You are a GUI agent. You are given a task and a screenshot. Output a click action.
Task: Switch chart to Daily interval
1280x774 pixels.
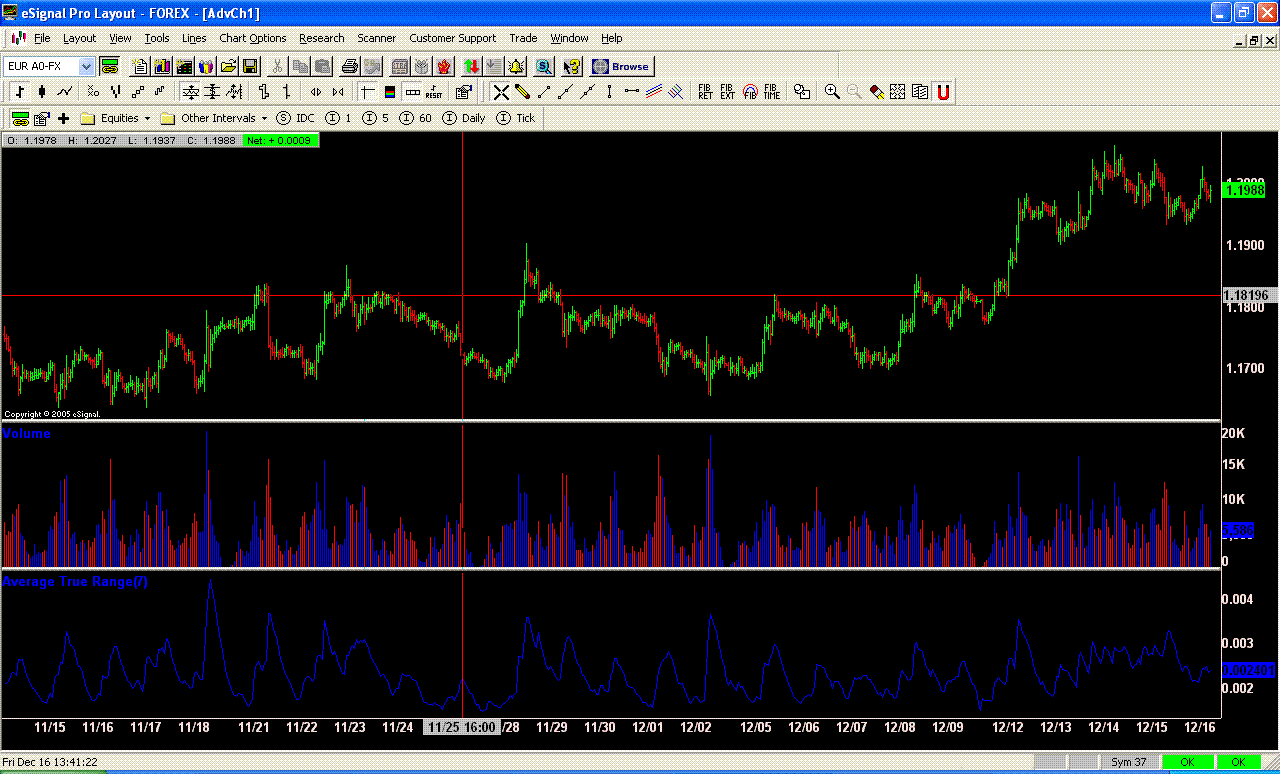coord(465,118)
